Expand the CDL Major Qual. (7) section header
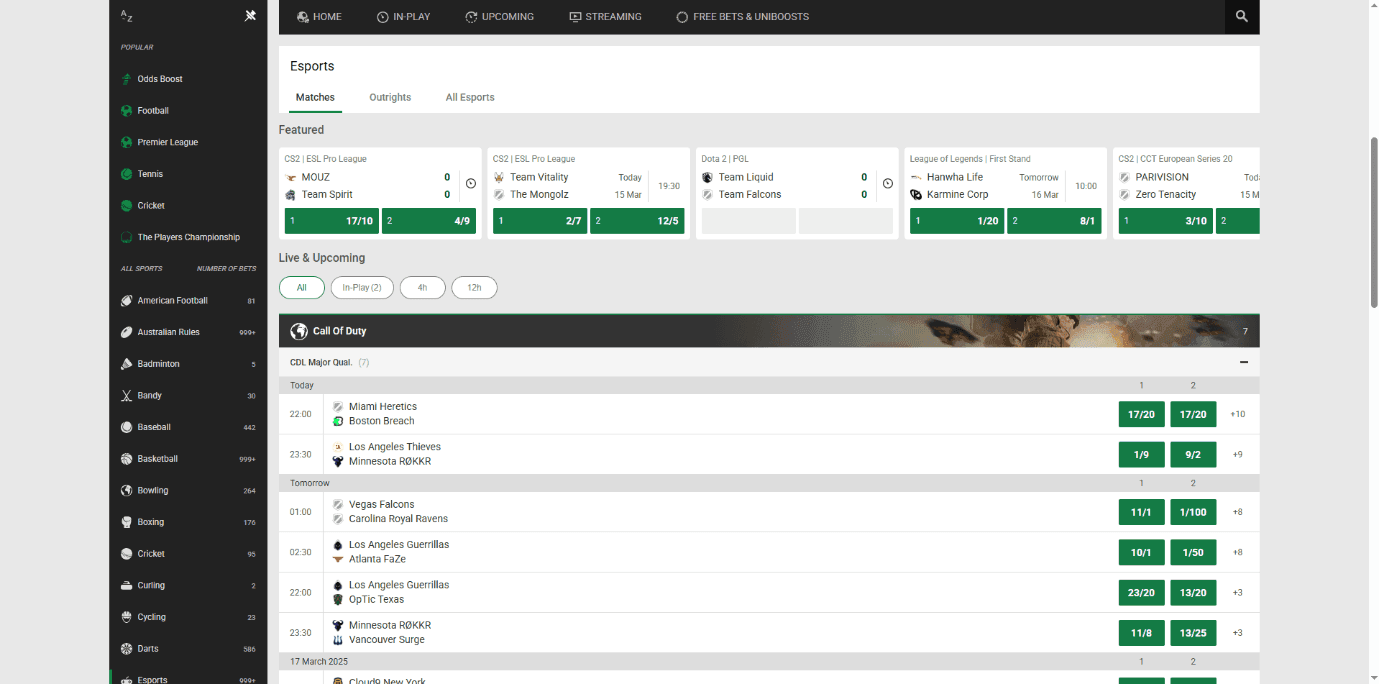The image size is (1379, 684). tap(327, 362)
